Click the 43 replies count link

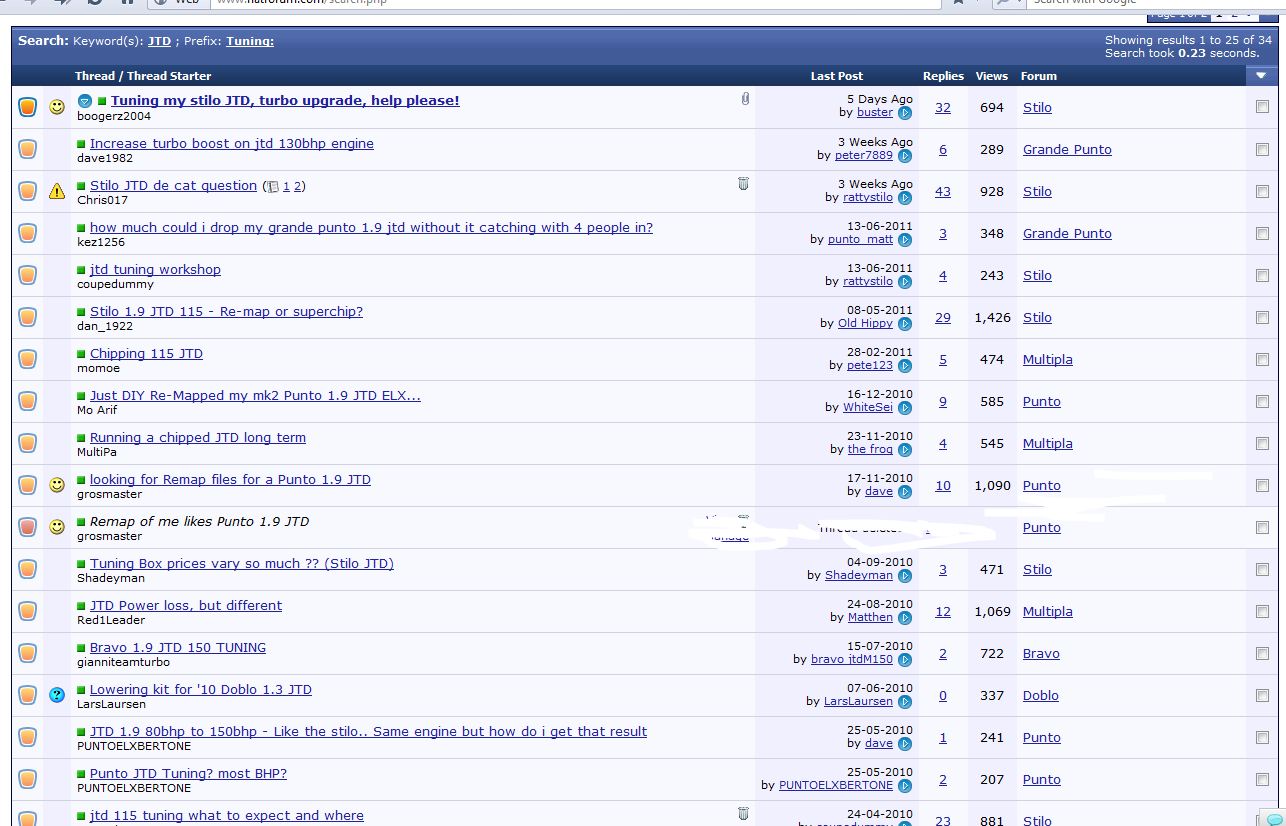[942, 192]
